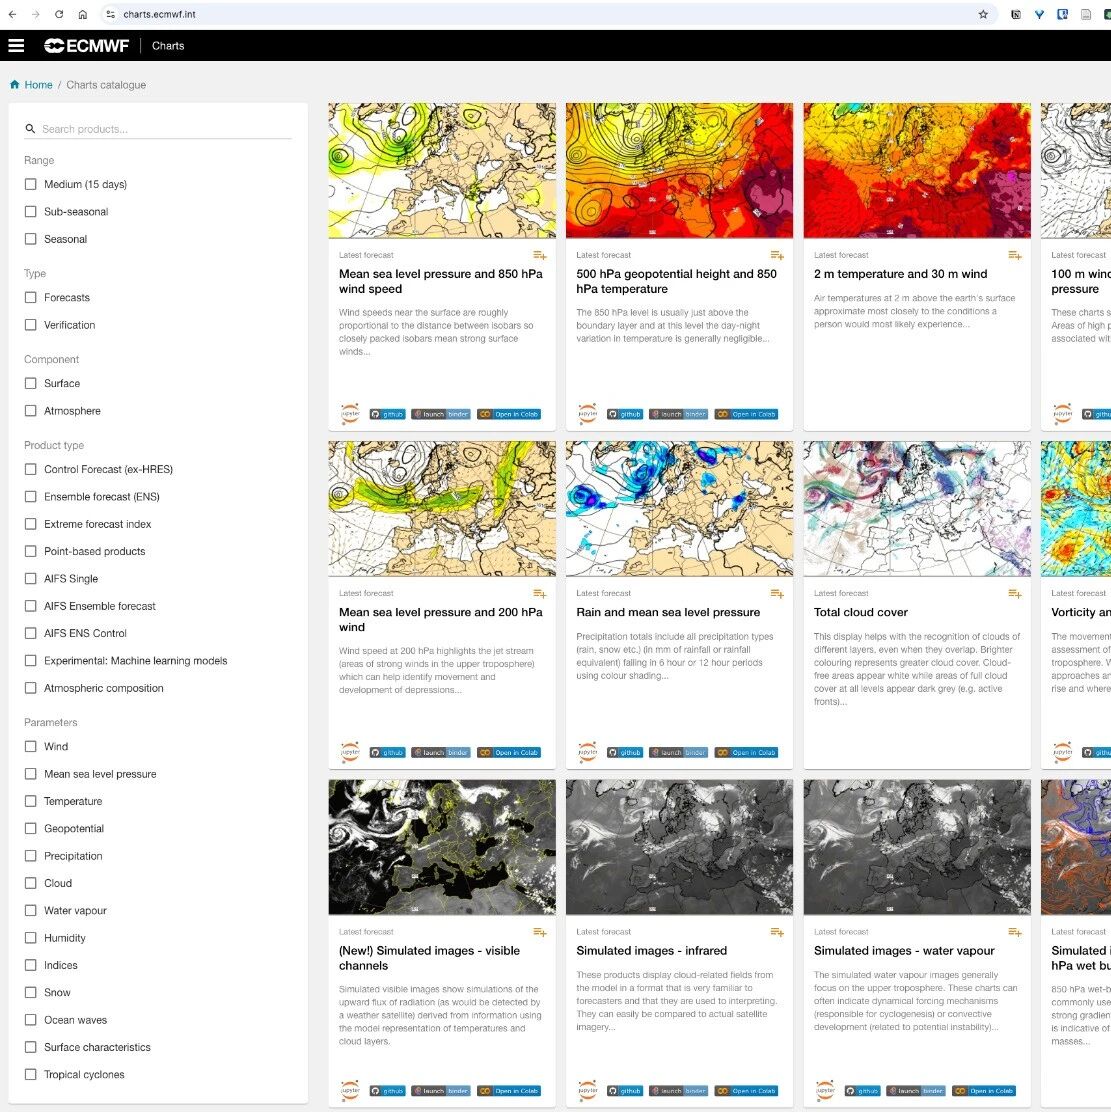Launch binder for Mean sea level pressure chart
This screenshot has width=1111, height=1112.
tap(439, 414)
